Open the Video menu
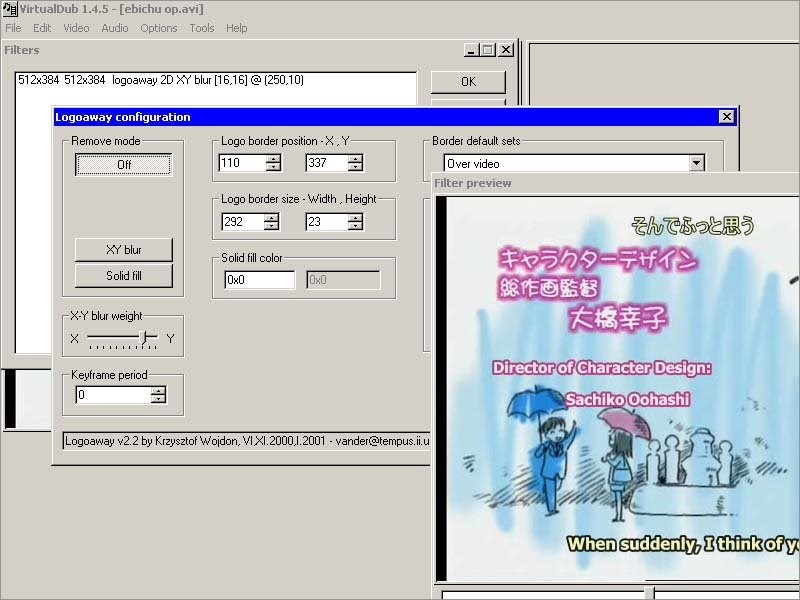800x600 pixels. click(76, 28)
